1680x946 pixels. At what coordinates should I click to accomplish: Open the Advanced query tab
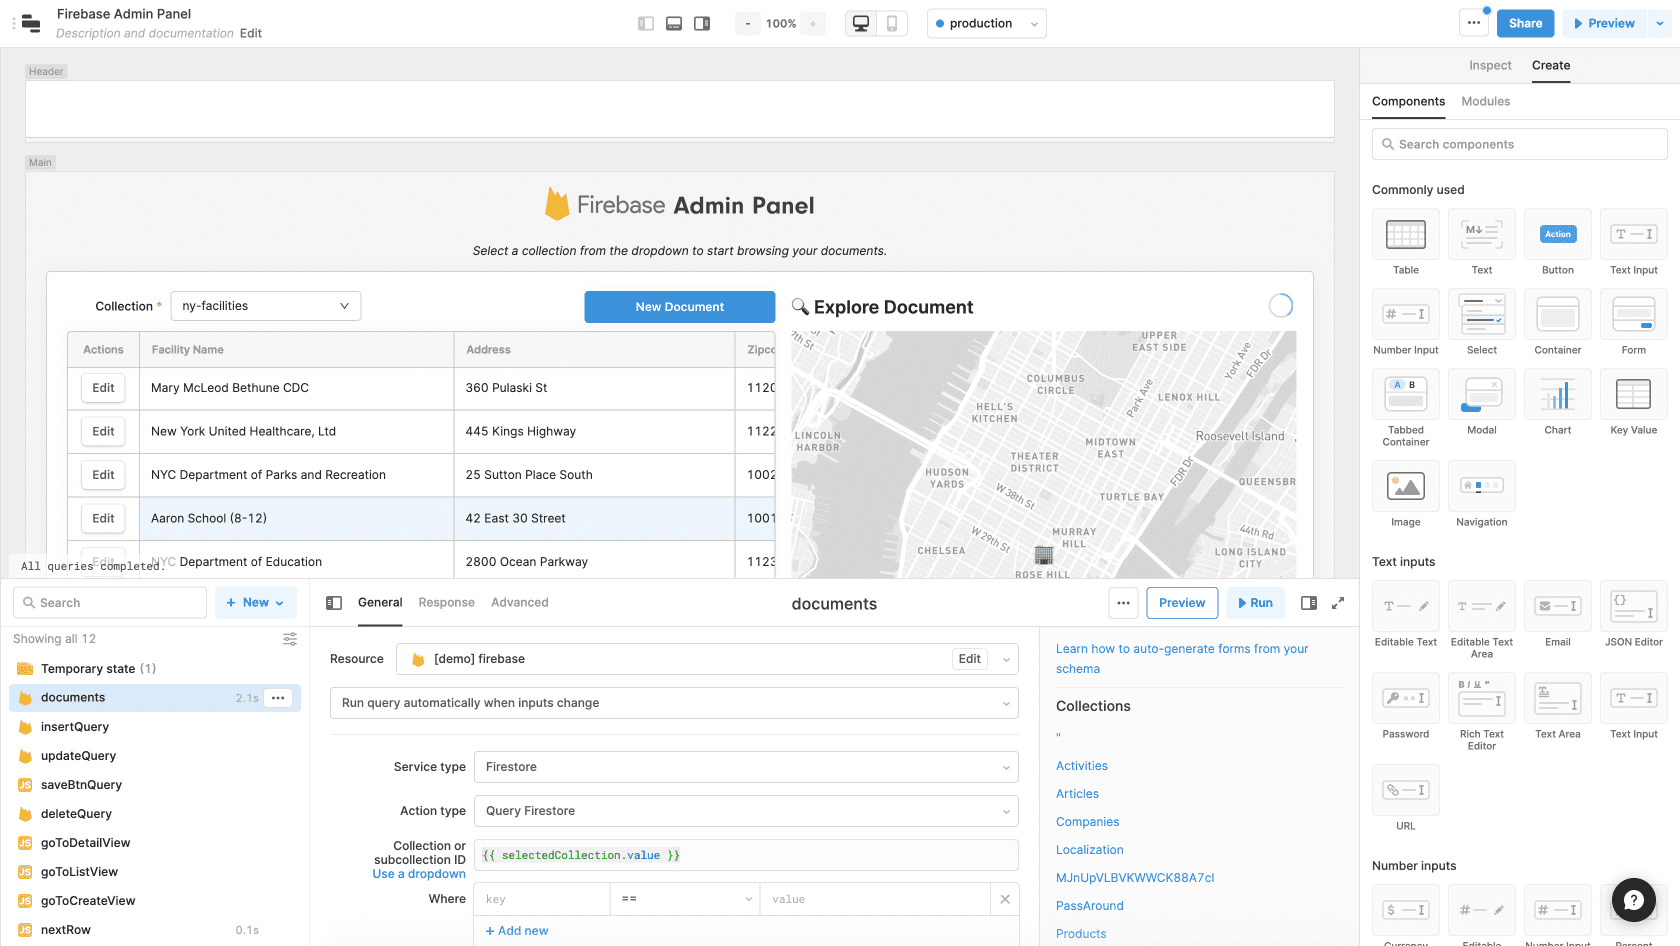(519, 603)
